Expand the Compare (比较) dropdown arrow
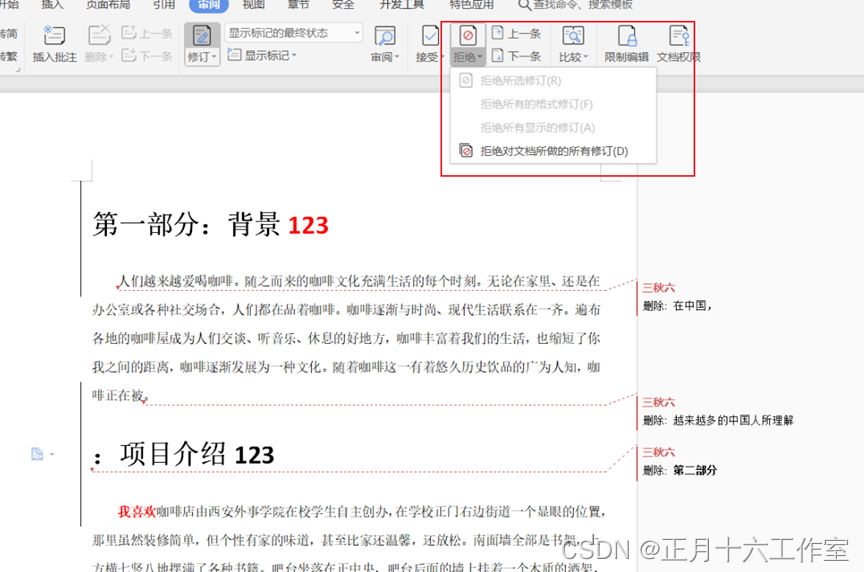The image size is (864, 572). [585, 57]
